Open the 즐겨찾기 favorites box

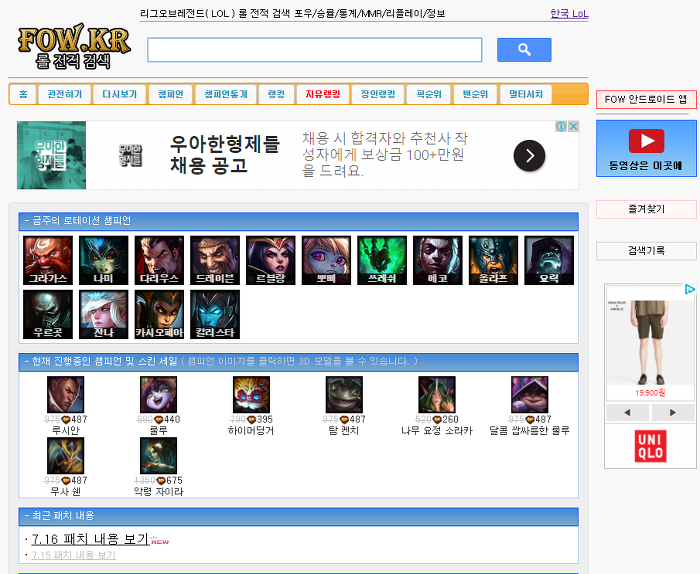pyautogui.click(x=646, y=209)
